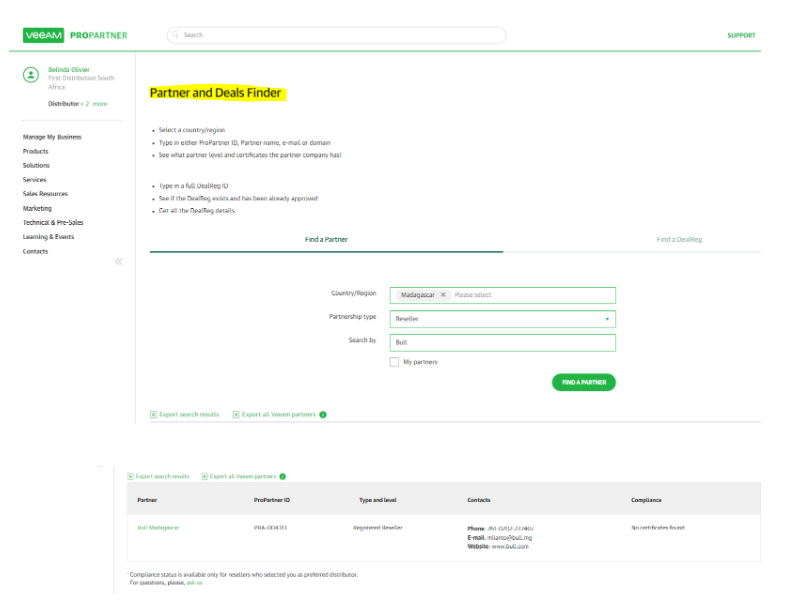Click the Type and level column header
The image size is (789, 601).
click(378, 500)
